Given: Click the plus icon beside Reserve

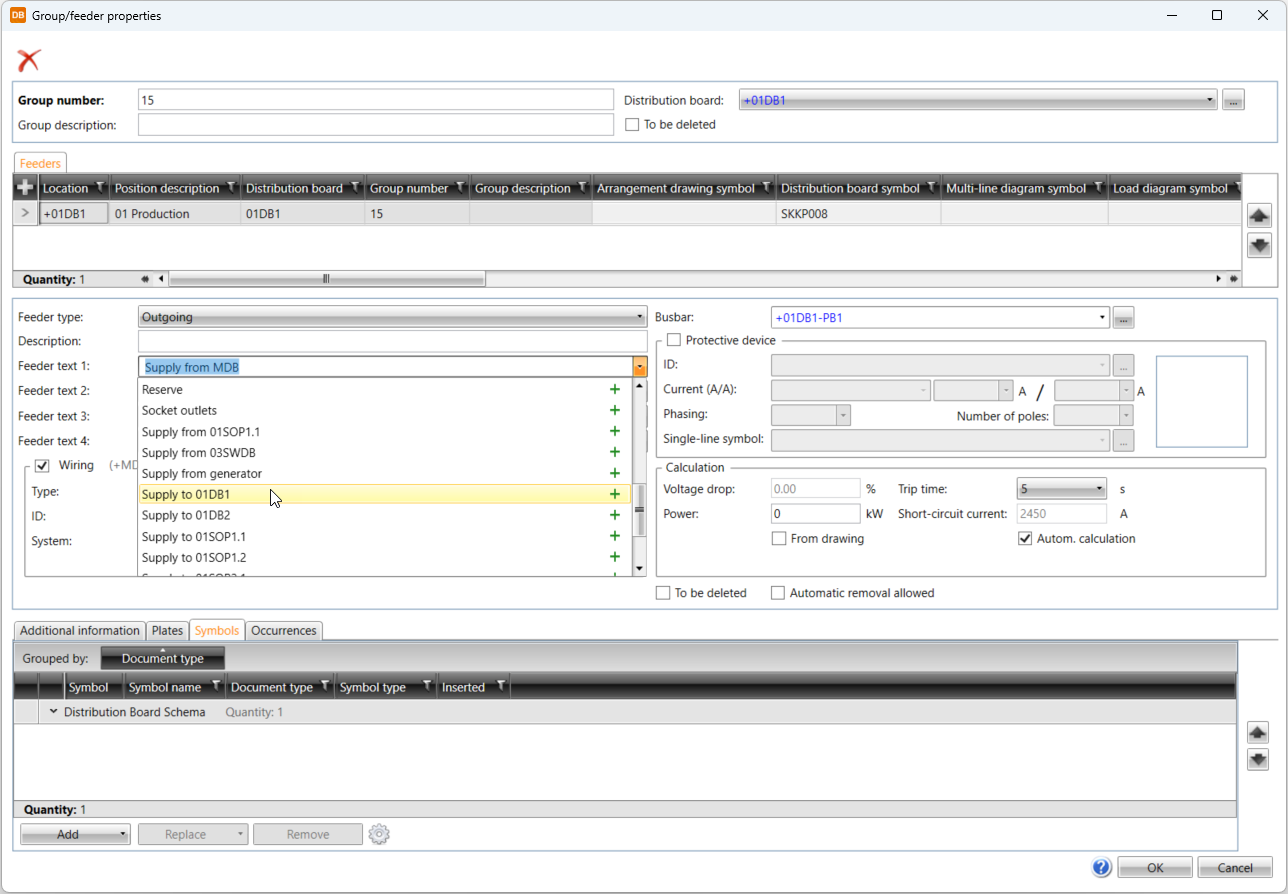Looking at the screenshot, I should click(615, 390).
